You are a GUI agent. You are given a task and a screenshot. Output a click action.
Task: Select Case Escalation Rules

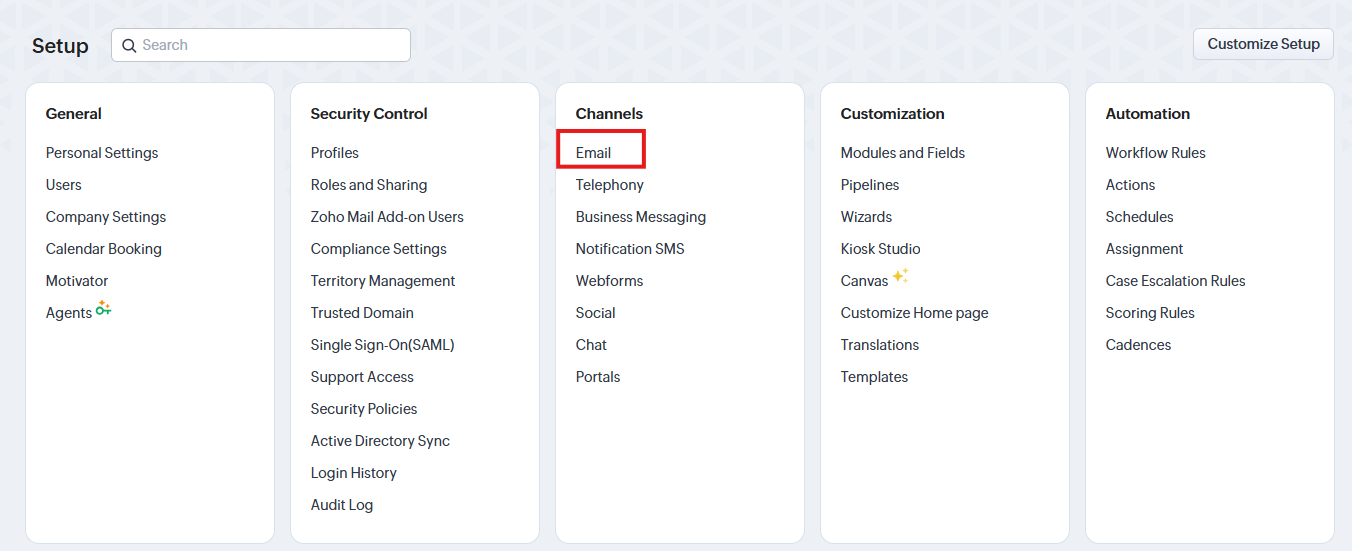[1176, 281]
